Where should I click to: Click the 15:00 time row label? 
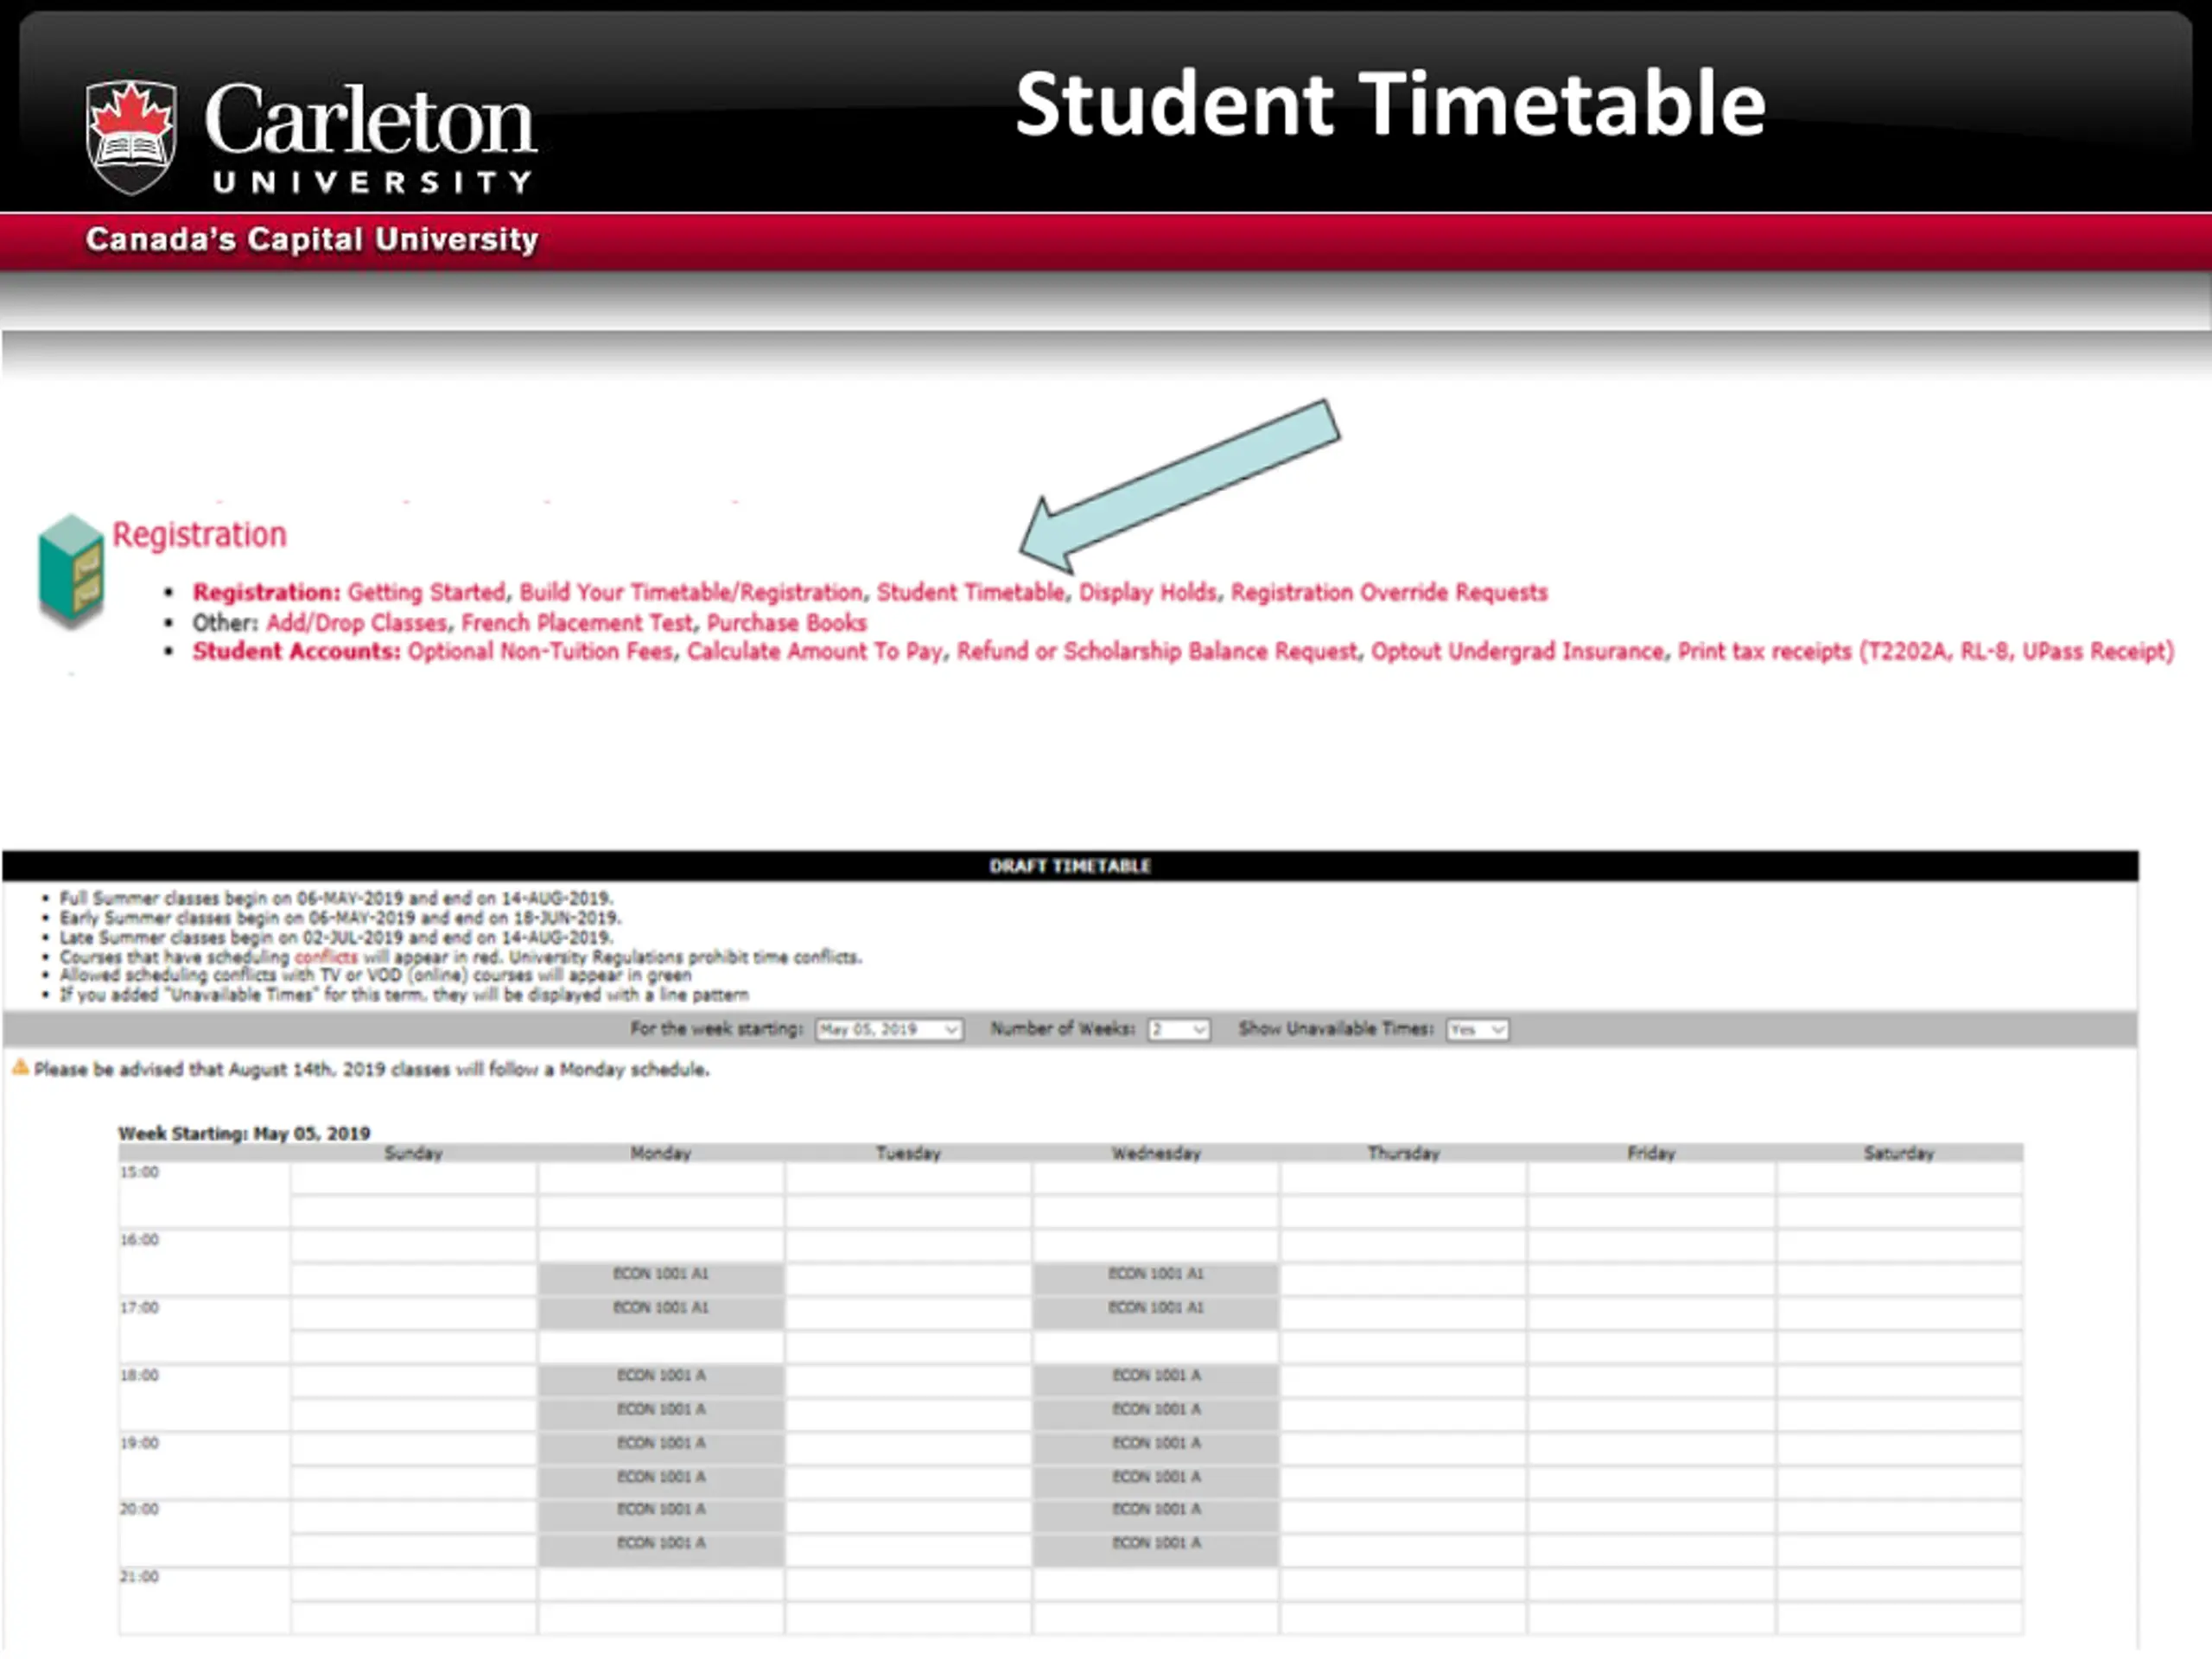click(139, 1172)
